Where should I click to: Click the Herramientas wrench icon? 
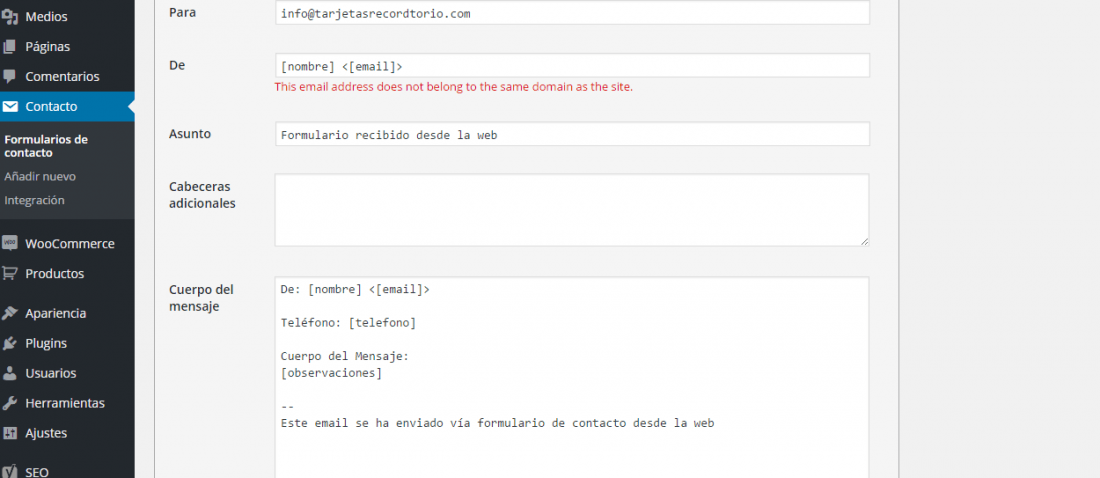[x=10, y=403]
